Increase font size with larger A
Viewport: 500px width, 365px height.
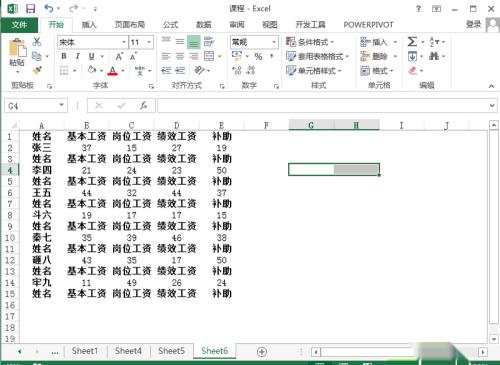[x=119, y=57]
